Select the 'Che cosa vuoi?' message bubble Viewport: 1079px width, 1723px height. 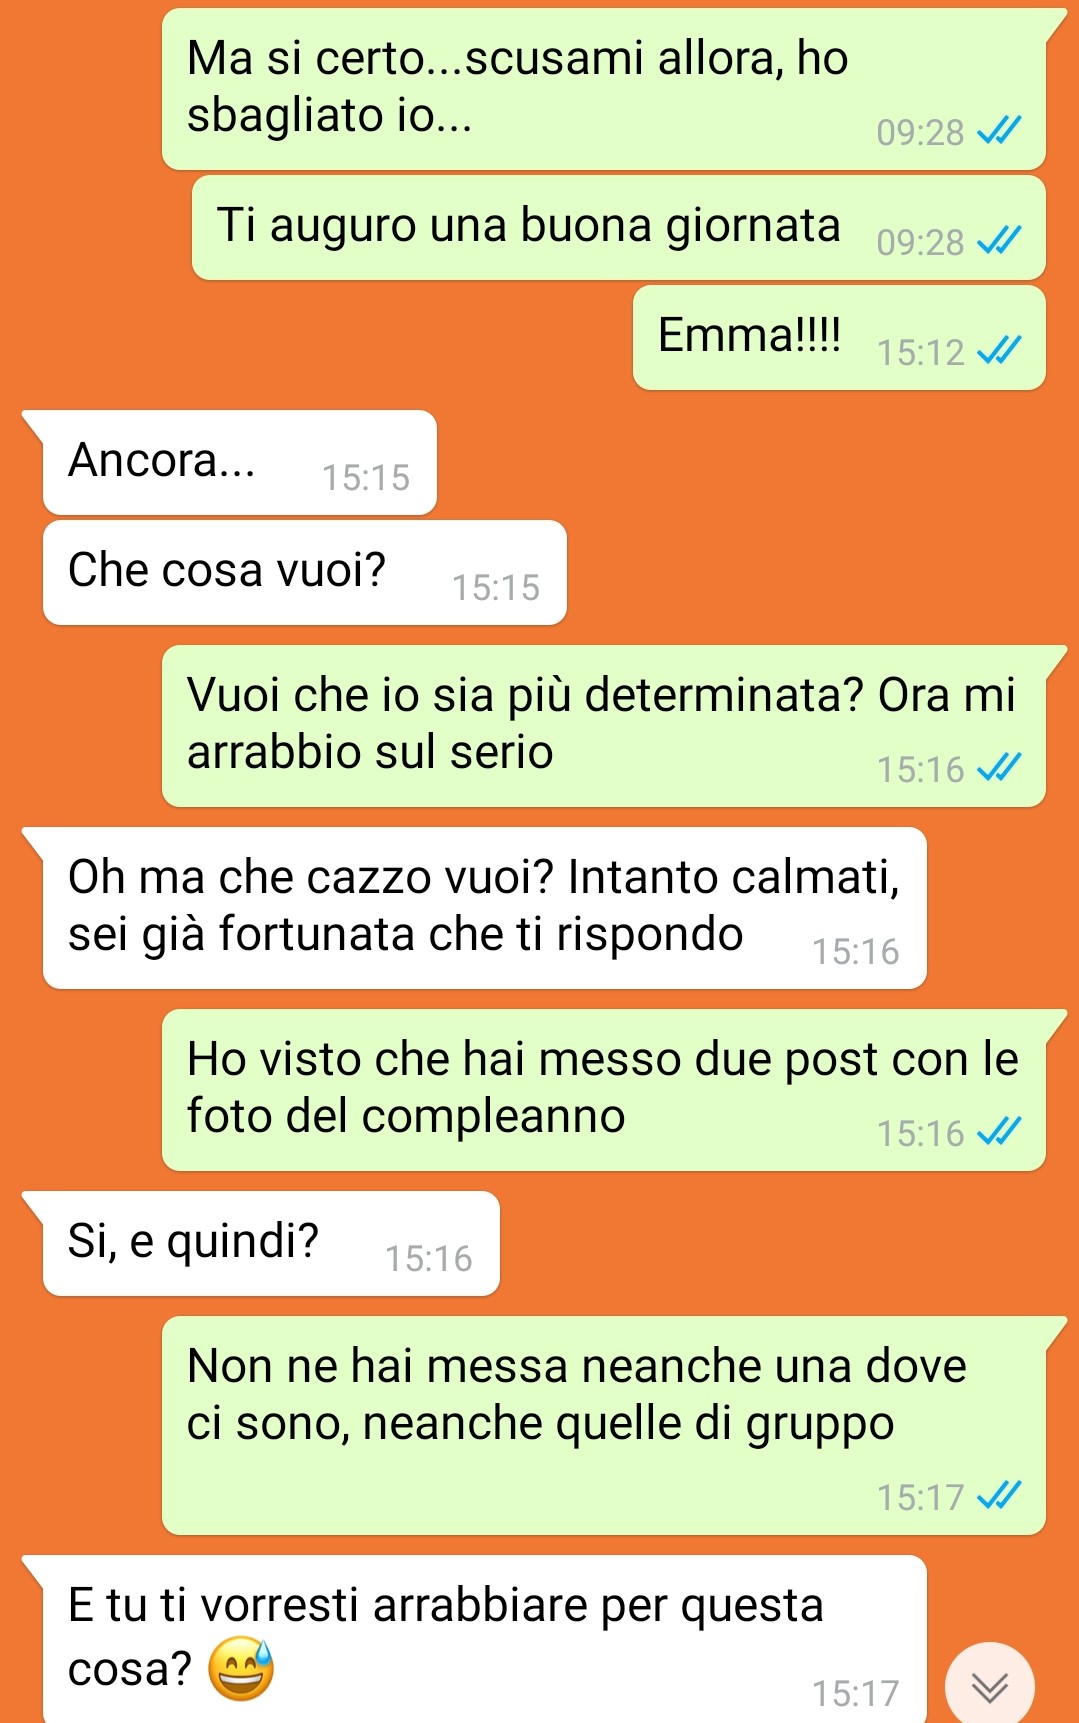tap(305, 572)
